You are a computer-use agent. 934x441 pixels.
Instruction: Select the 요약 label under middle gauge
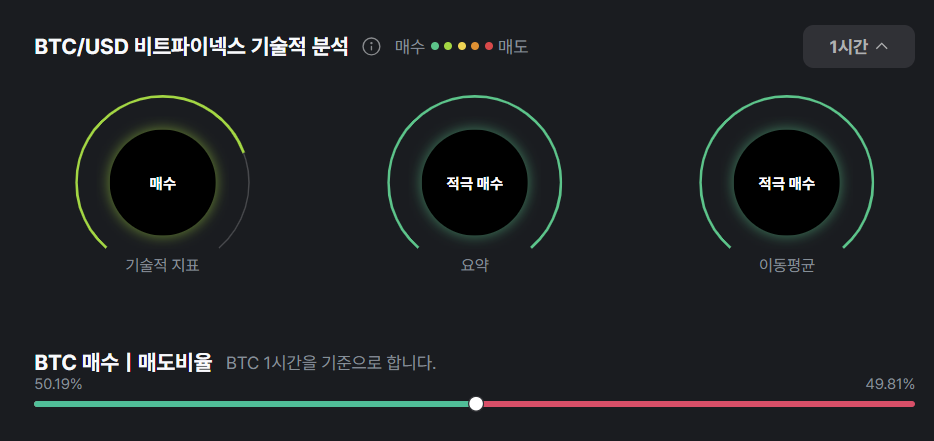[x=475, y=265]
